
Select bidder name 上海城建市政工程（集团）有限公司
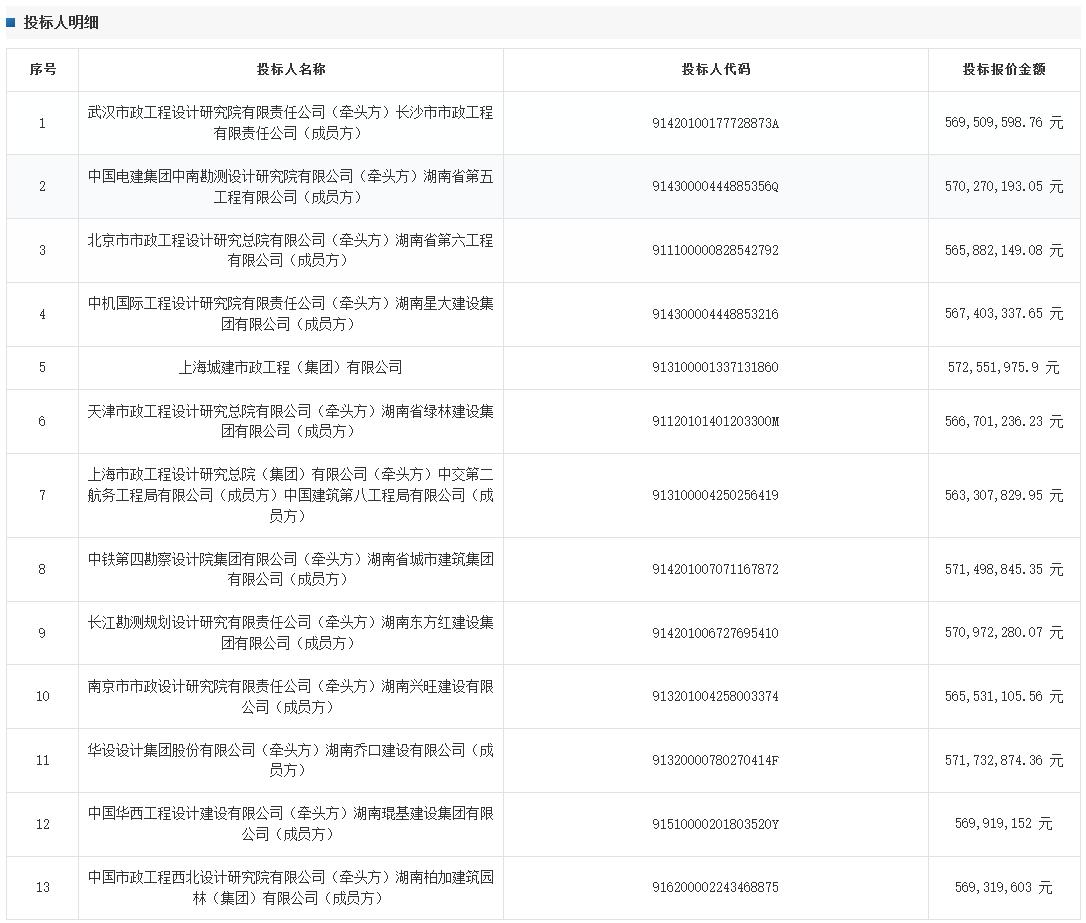point(290,367)
